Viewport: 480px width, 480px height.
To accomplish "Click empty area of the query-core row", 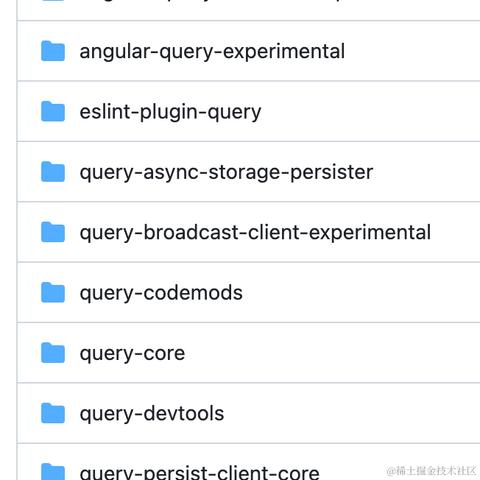I will (333, 353).
